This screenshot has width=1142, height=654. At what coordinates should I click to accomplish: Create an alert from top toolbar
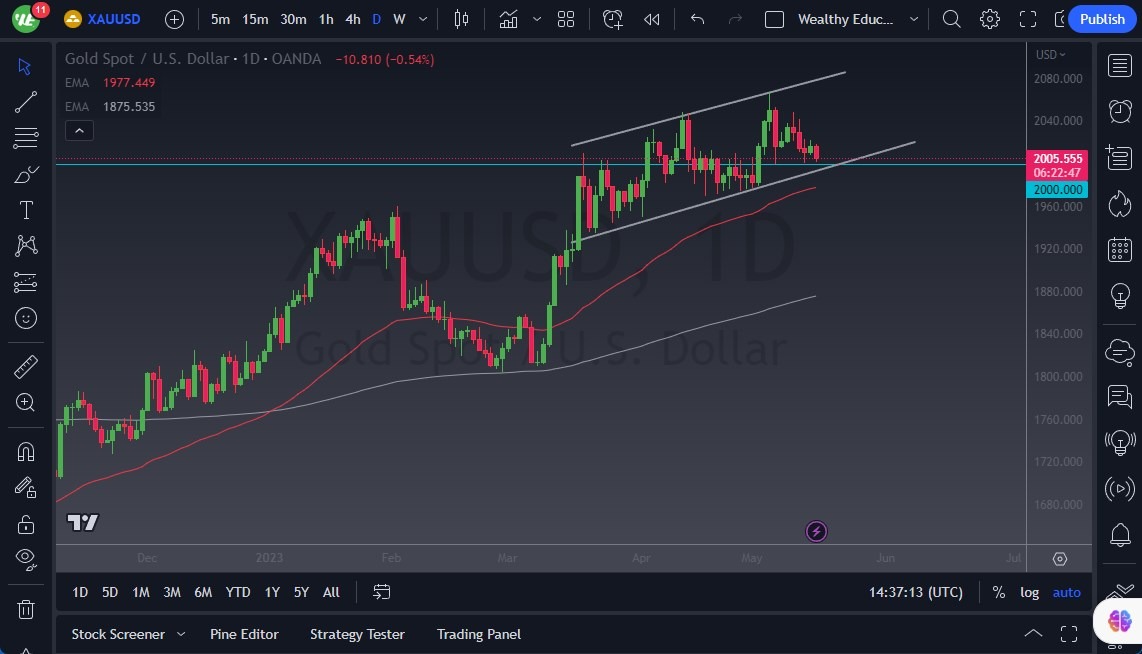point(613,19)
